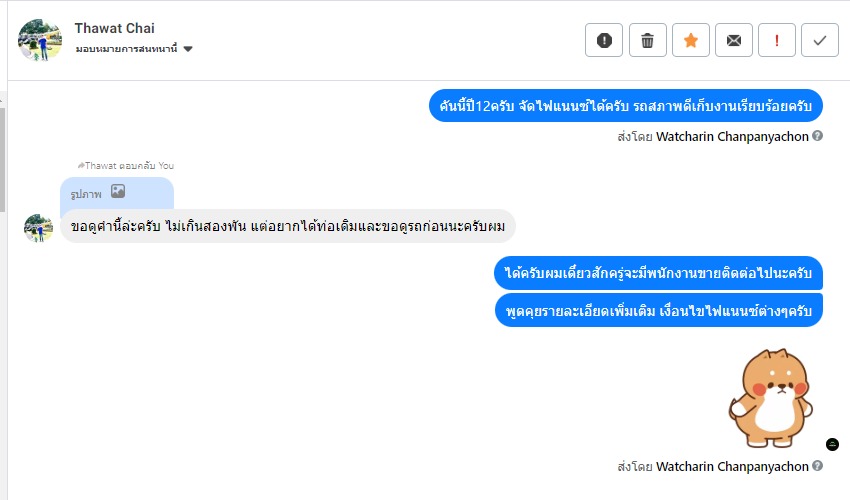Open the assign conversation dropdown

(126, 49)
